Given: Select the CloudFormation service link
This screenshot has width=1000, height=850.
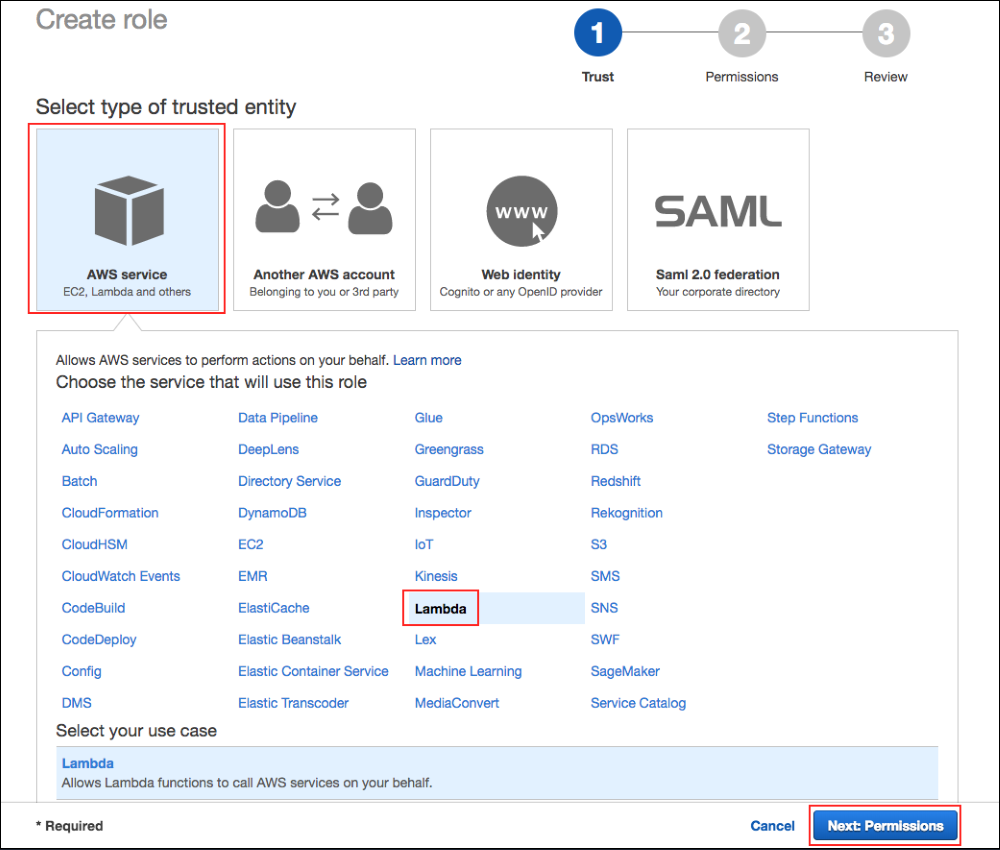Looking at the screenshot, I should [110, 512].
